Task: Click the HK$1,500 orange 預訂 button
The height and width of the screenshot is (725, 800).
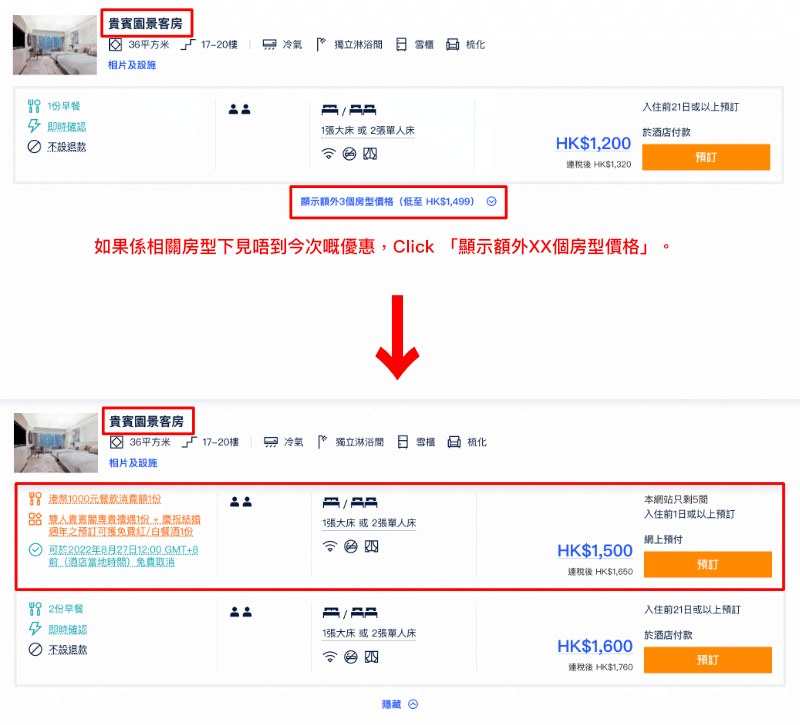Action: (x=708, y=564)
